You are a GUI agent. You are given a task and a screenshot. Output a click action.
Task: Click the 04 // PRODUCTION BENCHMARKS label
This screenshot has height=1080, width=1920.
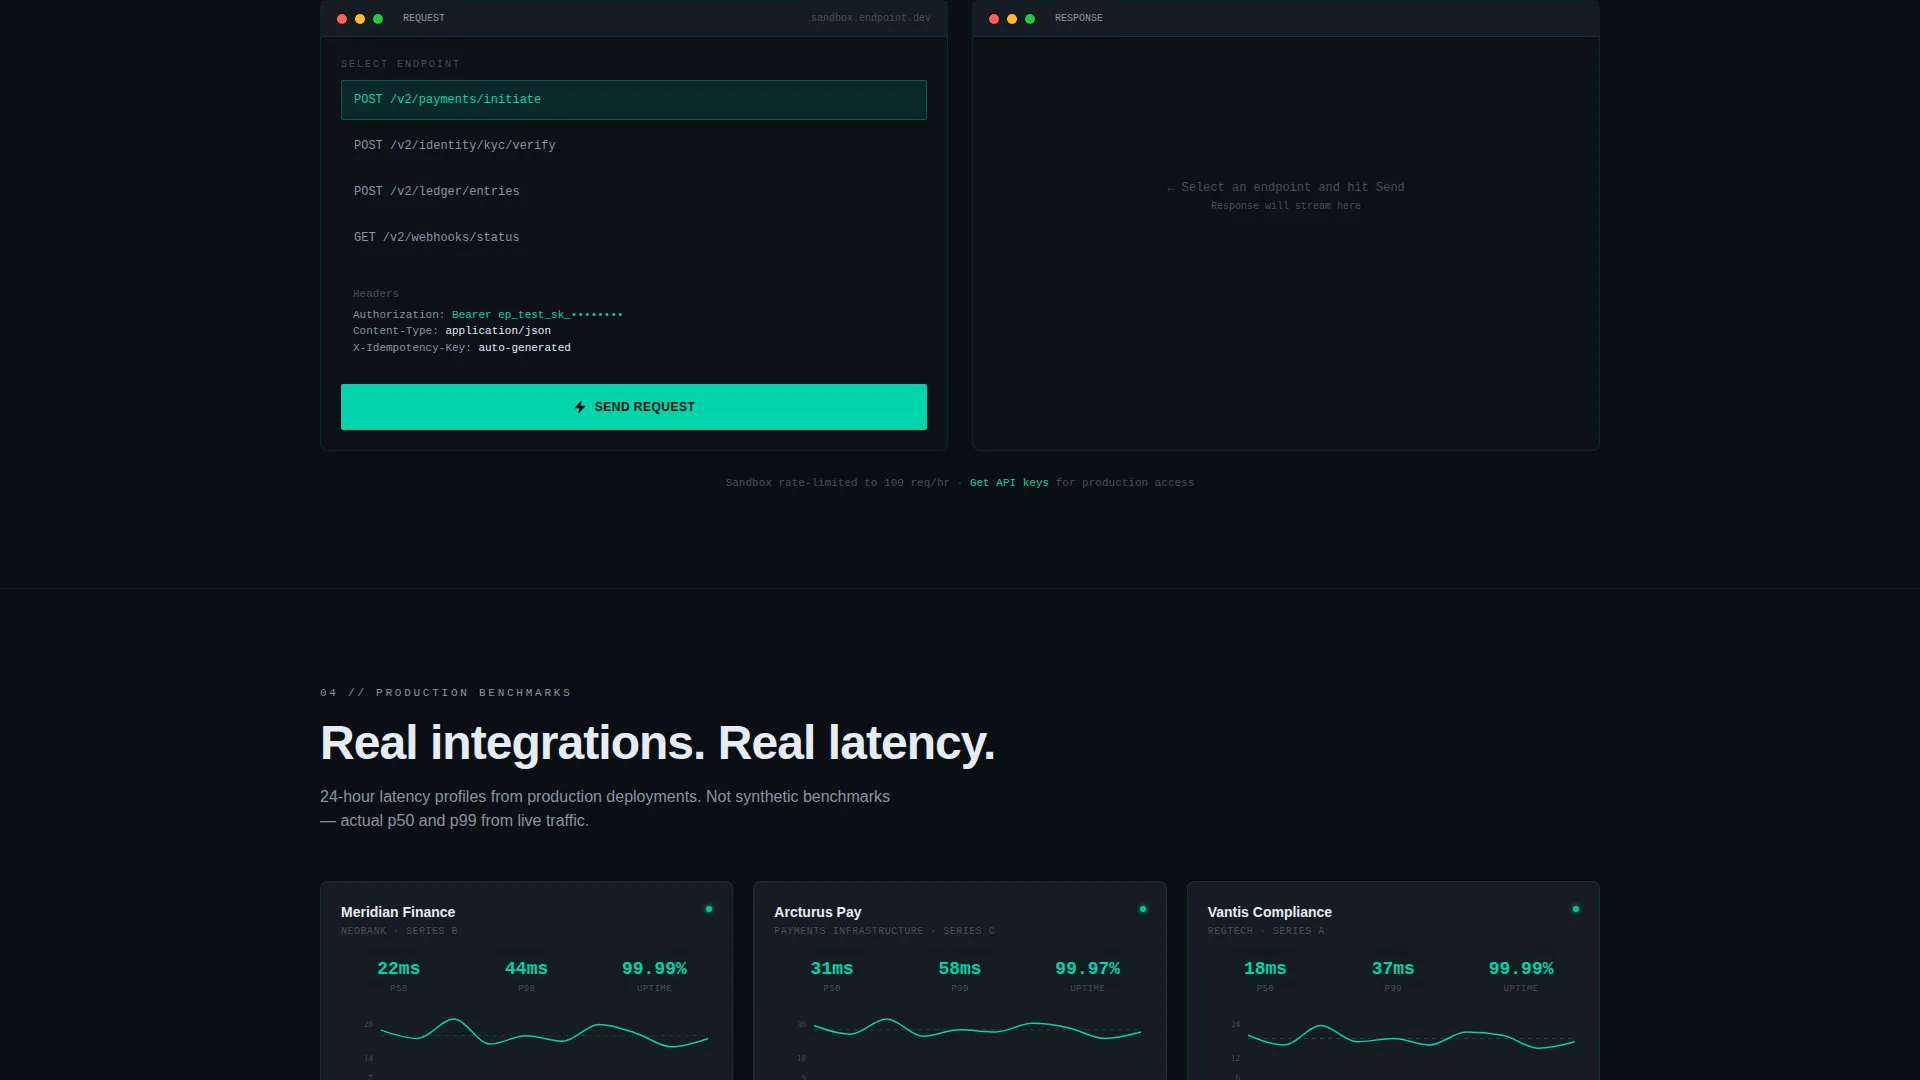tap(446, 693)
